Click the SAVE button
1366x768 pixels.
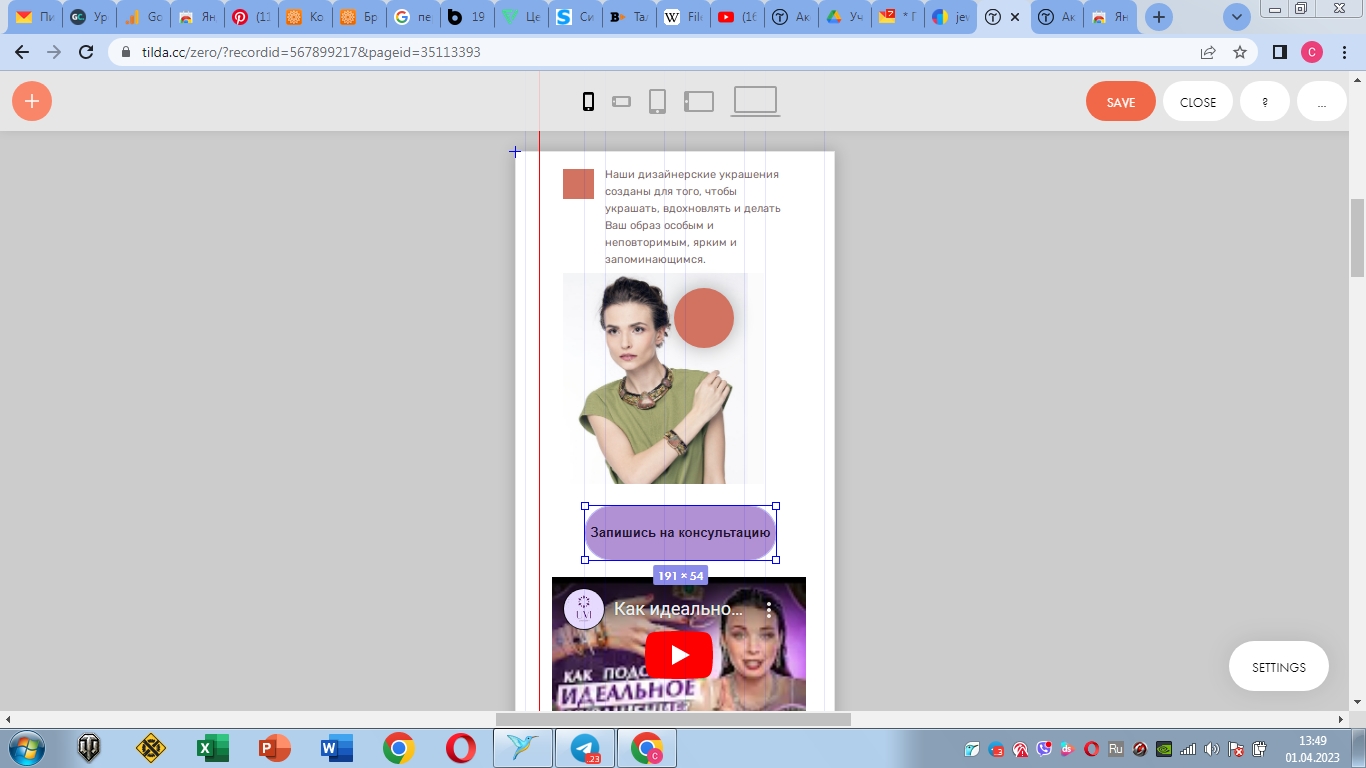click(1121, 102)
